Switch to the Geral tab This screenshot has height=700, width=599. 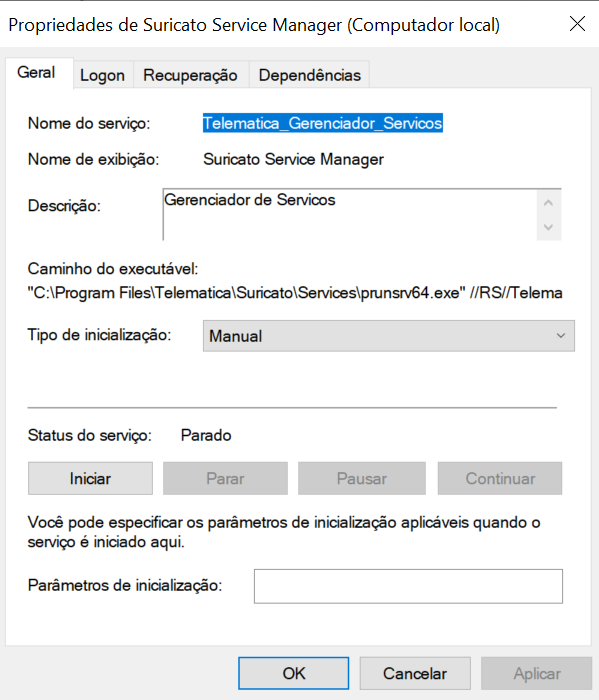click(x=36, y=73)
